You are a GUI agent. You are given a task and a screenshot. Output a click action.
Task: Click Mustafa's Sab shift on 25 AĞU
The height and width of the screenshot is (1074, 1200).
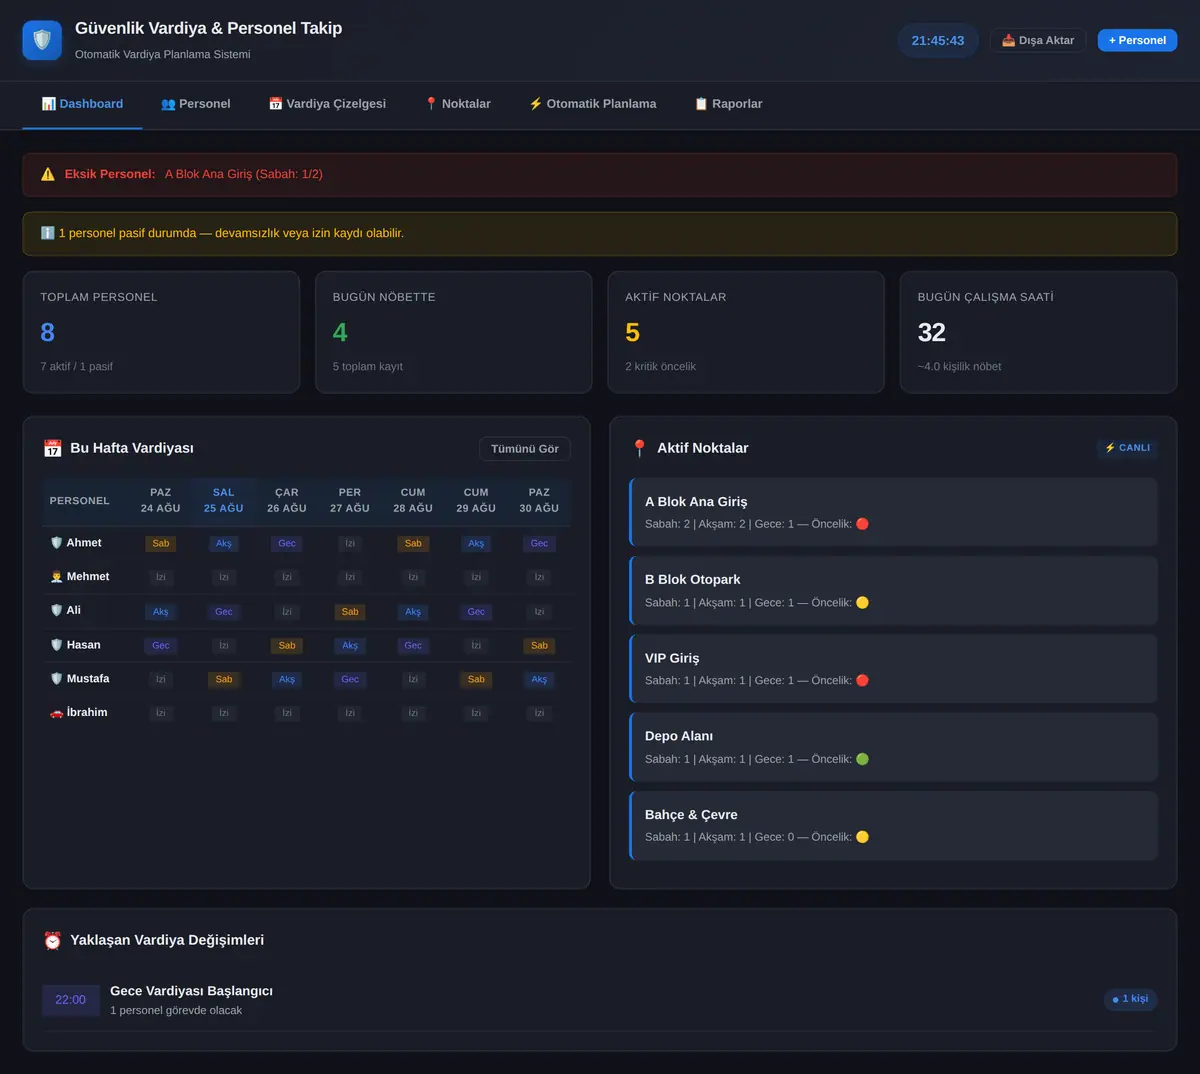click(224, 680)
